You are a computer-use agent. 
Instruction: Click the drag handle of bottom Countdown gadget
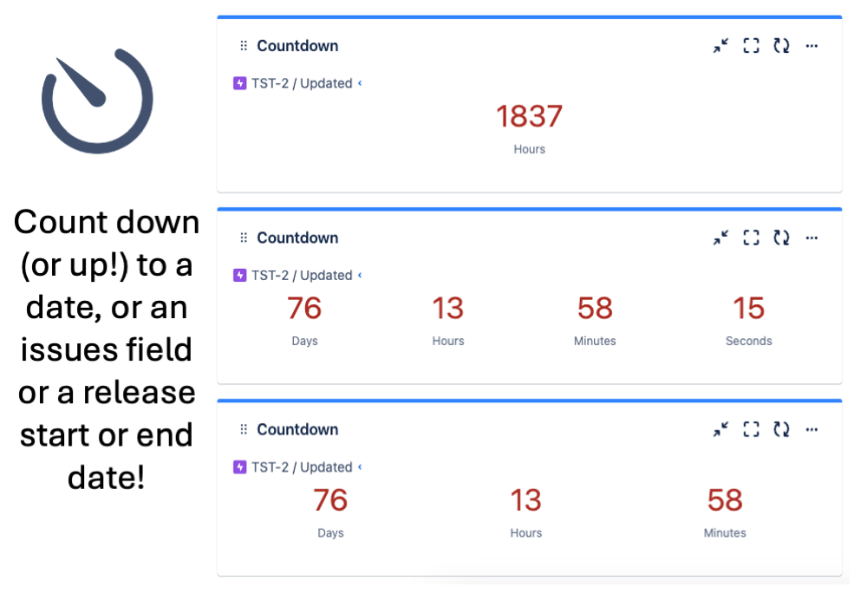click(244, 430)
